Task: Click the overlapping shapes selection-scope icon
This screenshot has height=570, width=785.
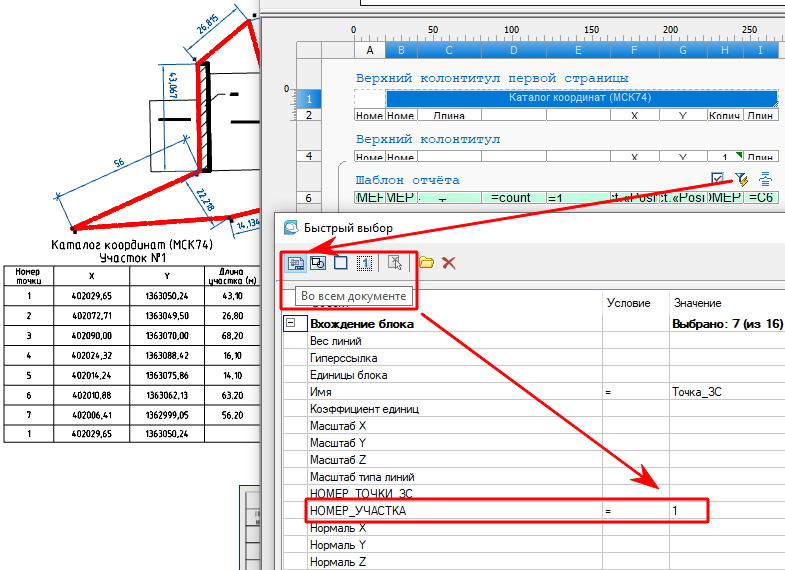Action: point(318,263)
